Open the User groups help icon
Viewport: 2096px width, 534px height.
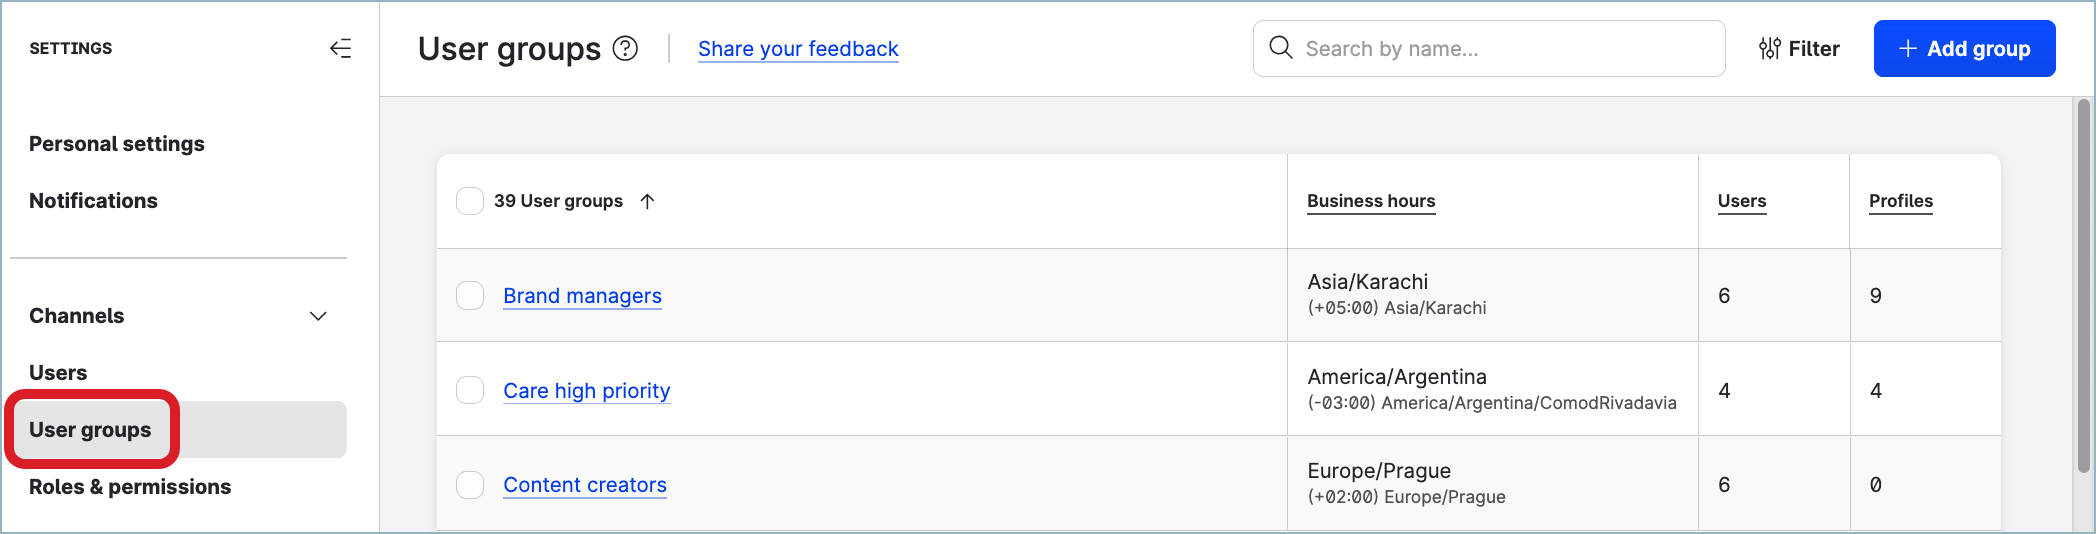coord(625,48)
